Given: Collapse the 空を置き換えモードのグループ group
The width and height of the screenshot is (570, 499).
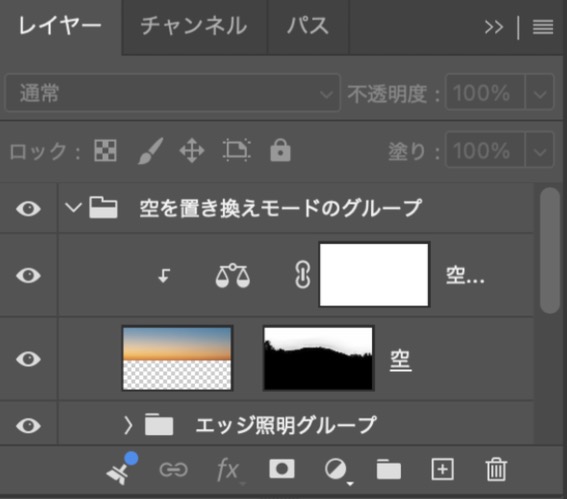Looking at the screenshot, I should tap(73, 208).
